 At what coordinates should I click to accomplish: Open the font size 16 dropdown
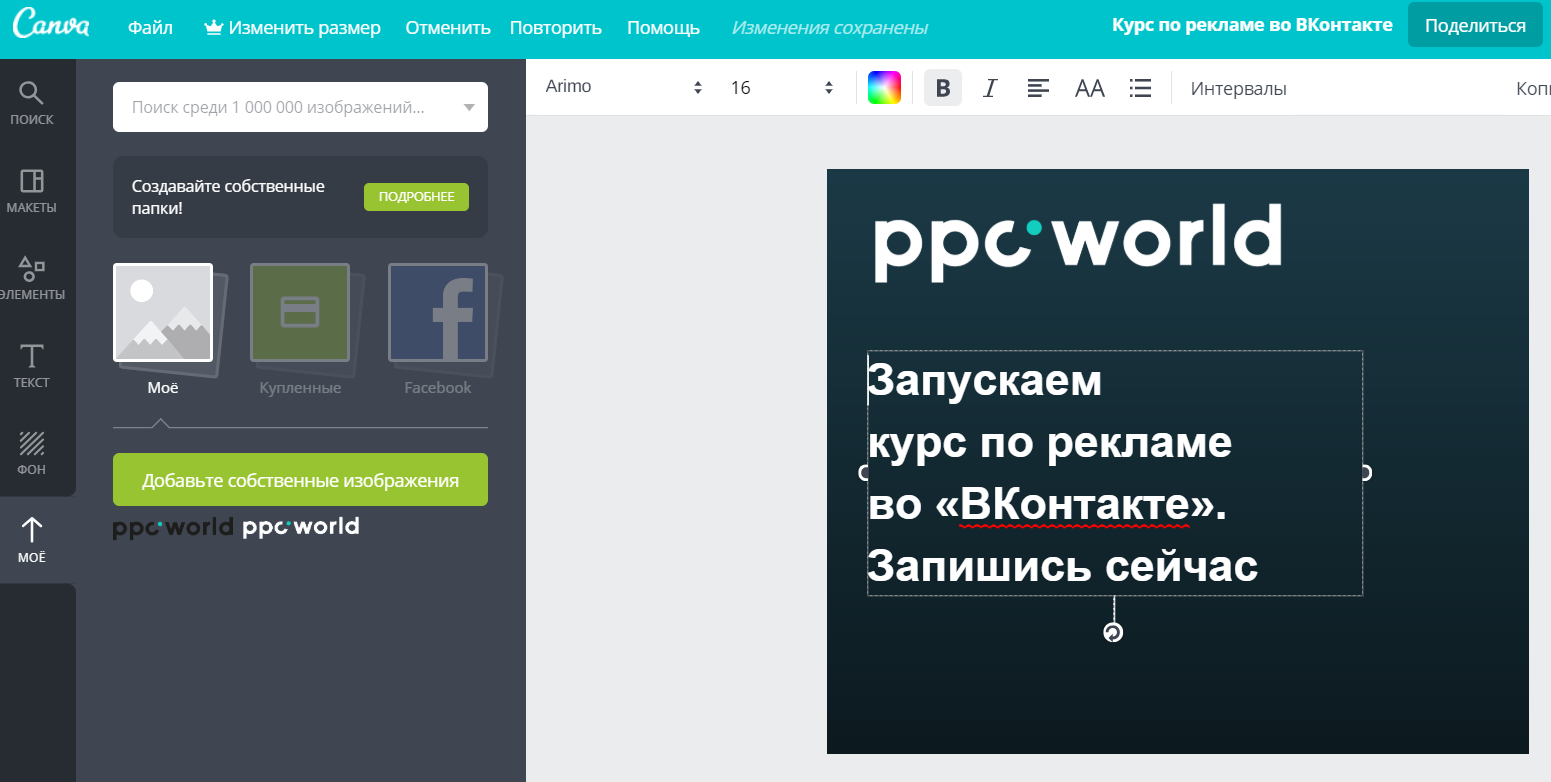782,88
